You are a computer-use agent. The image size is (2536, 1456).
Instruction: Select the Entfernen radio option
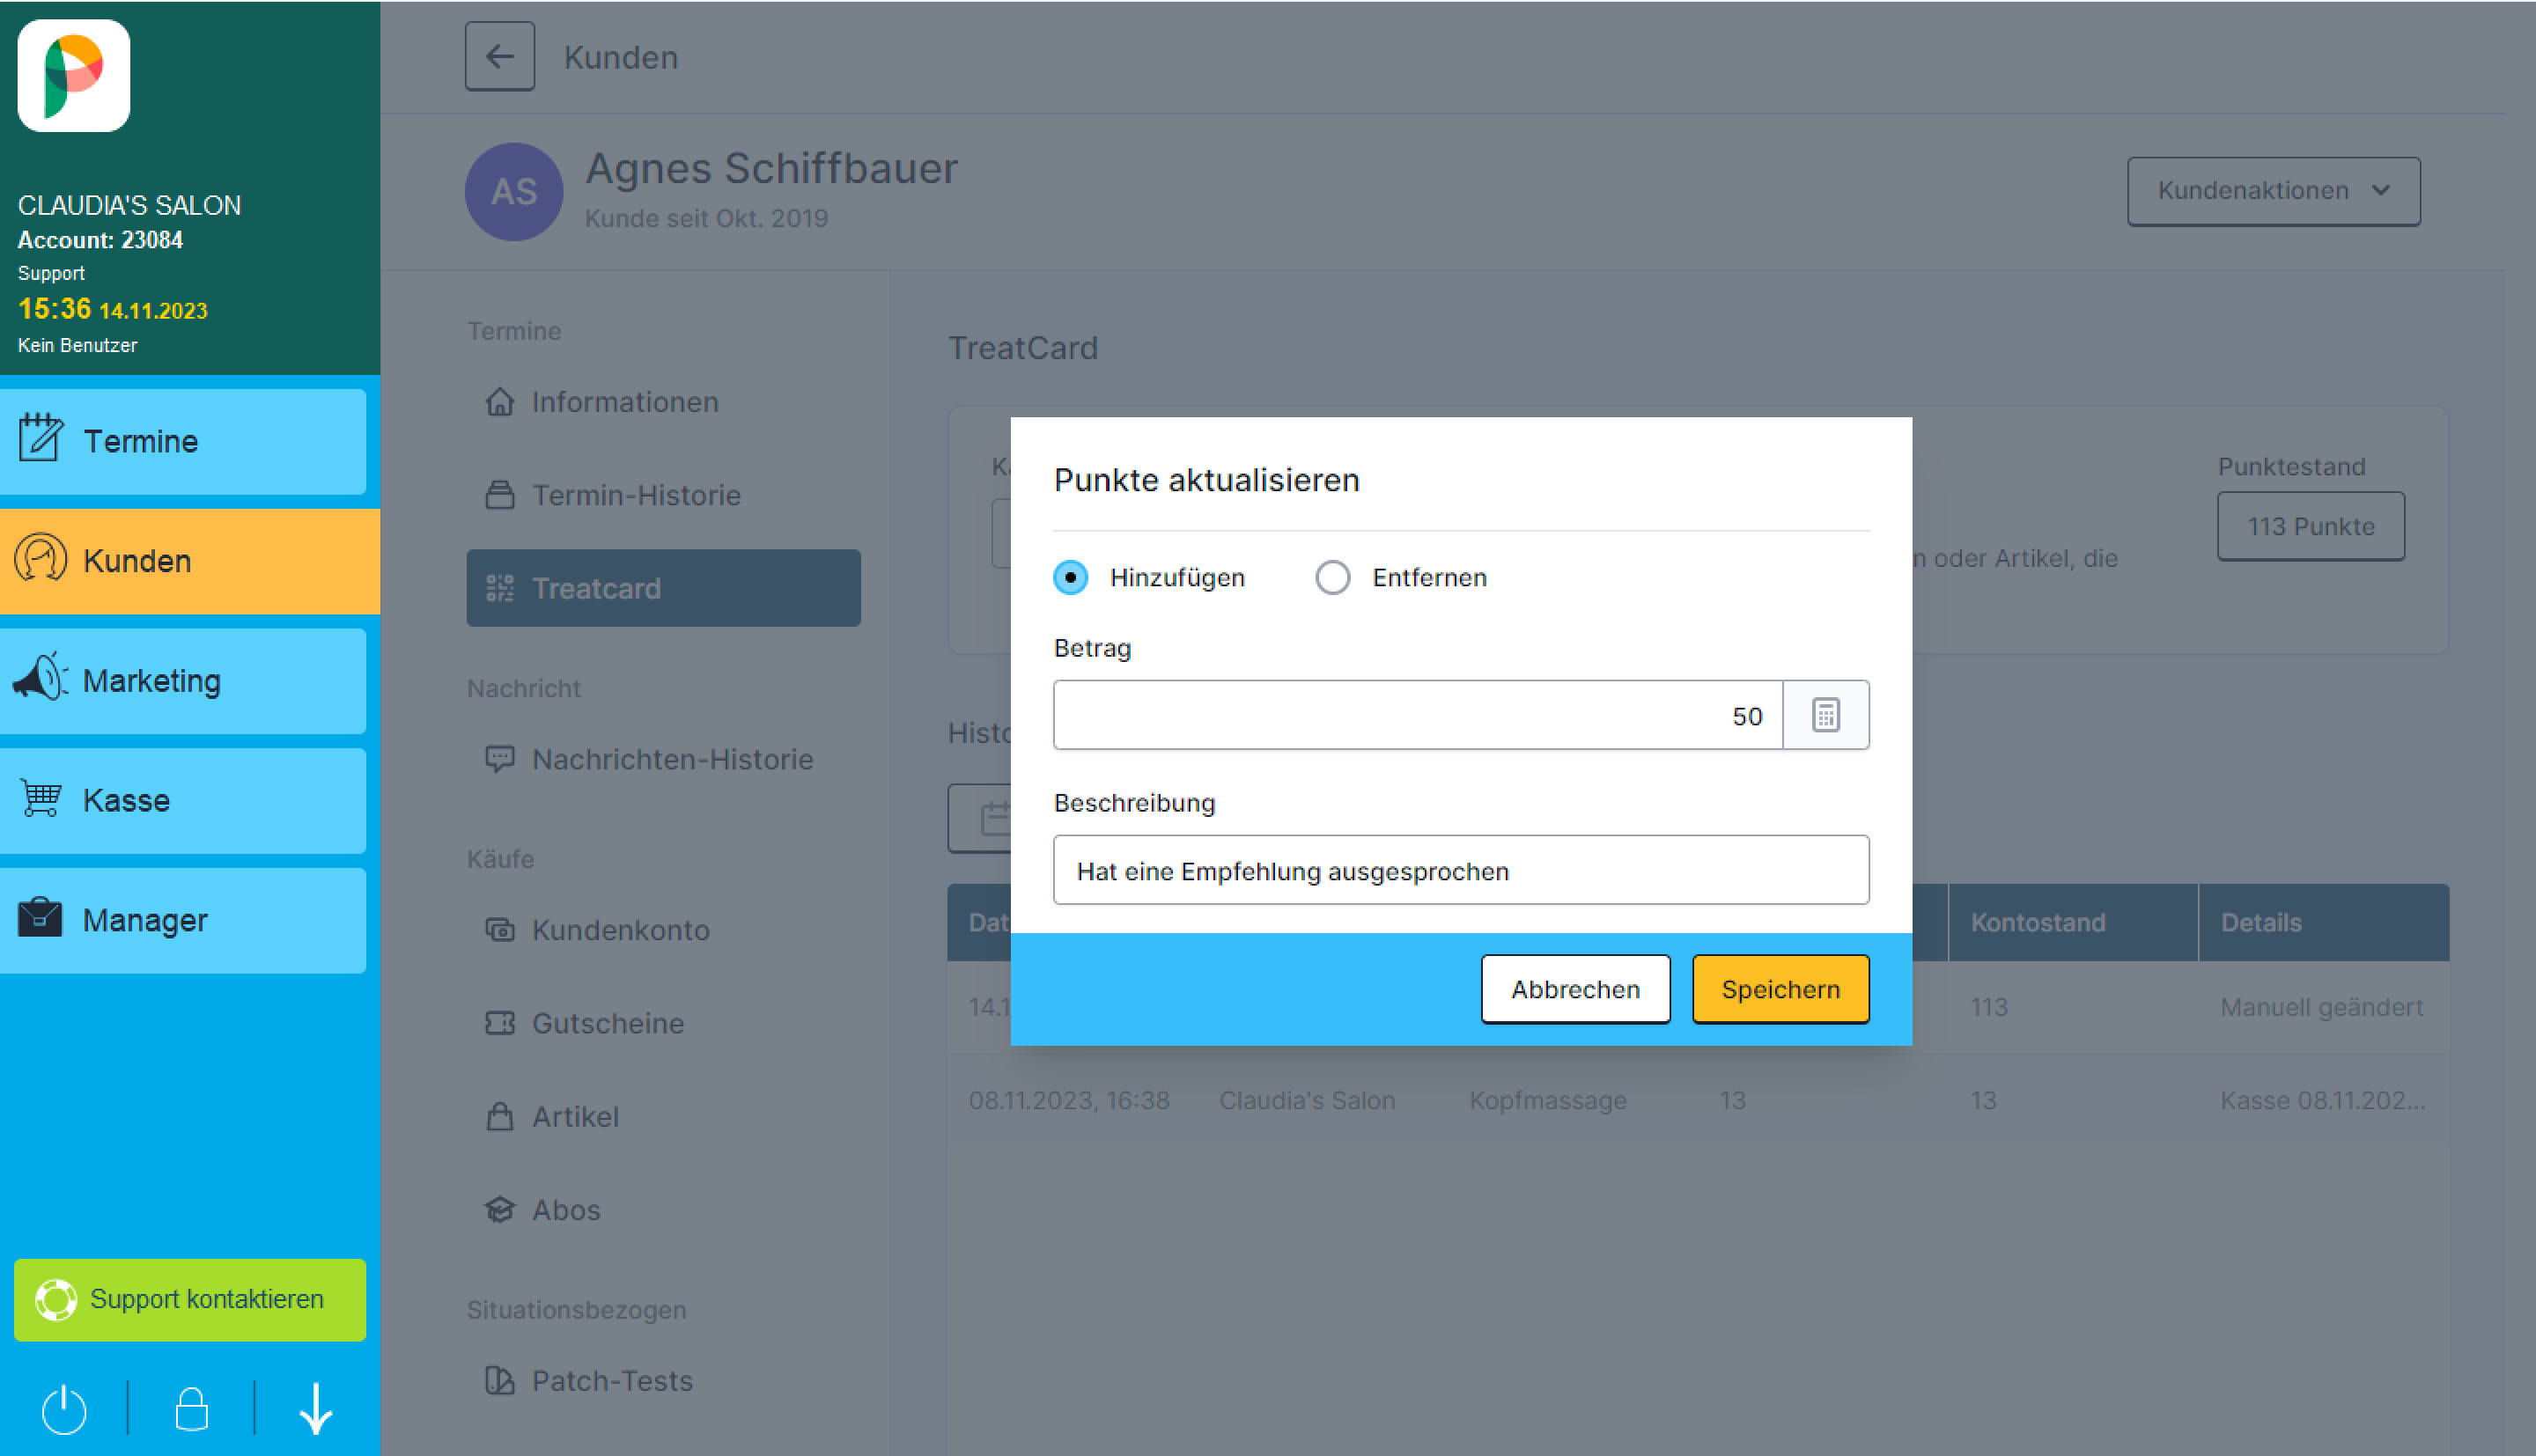click(x=1332, y=577)
